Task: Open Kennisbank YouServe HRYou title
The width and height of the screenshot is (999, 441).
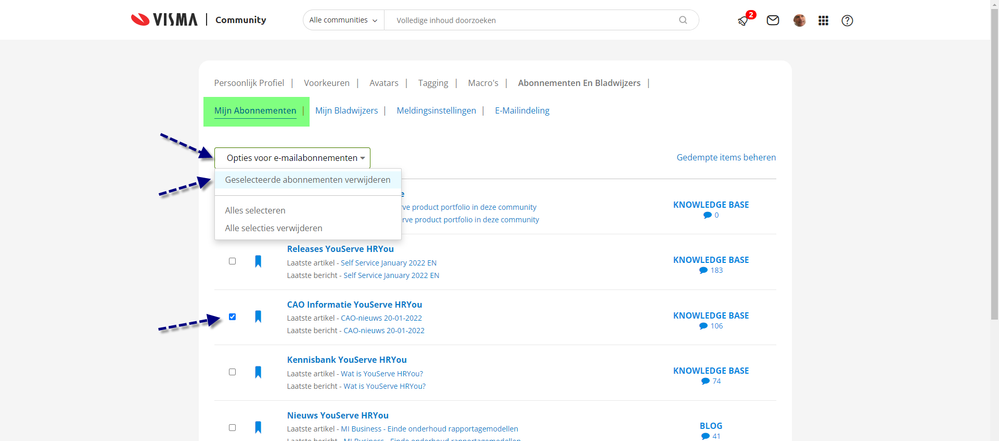Action: click(347, 360)
